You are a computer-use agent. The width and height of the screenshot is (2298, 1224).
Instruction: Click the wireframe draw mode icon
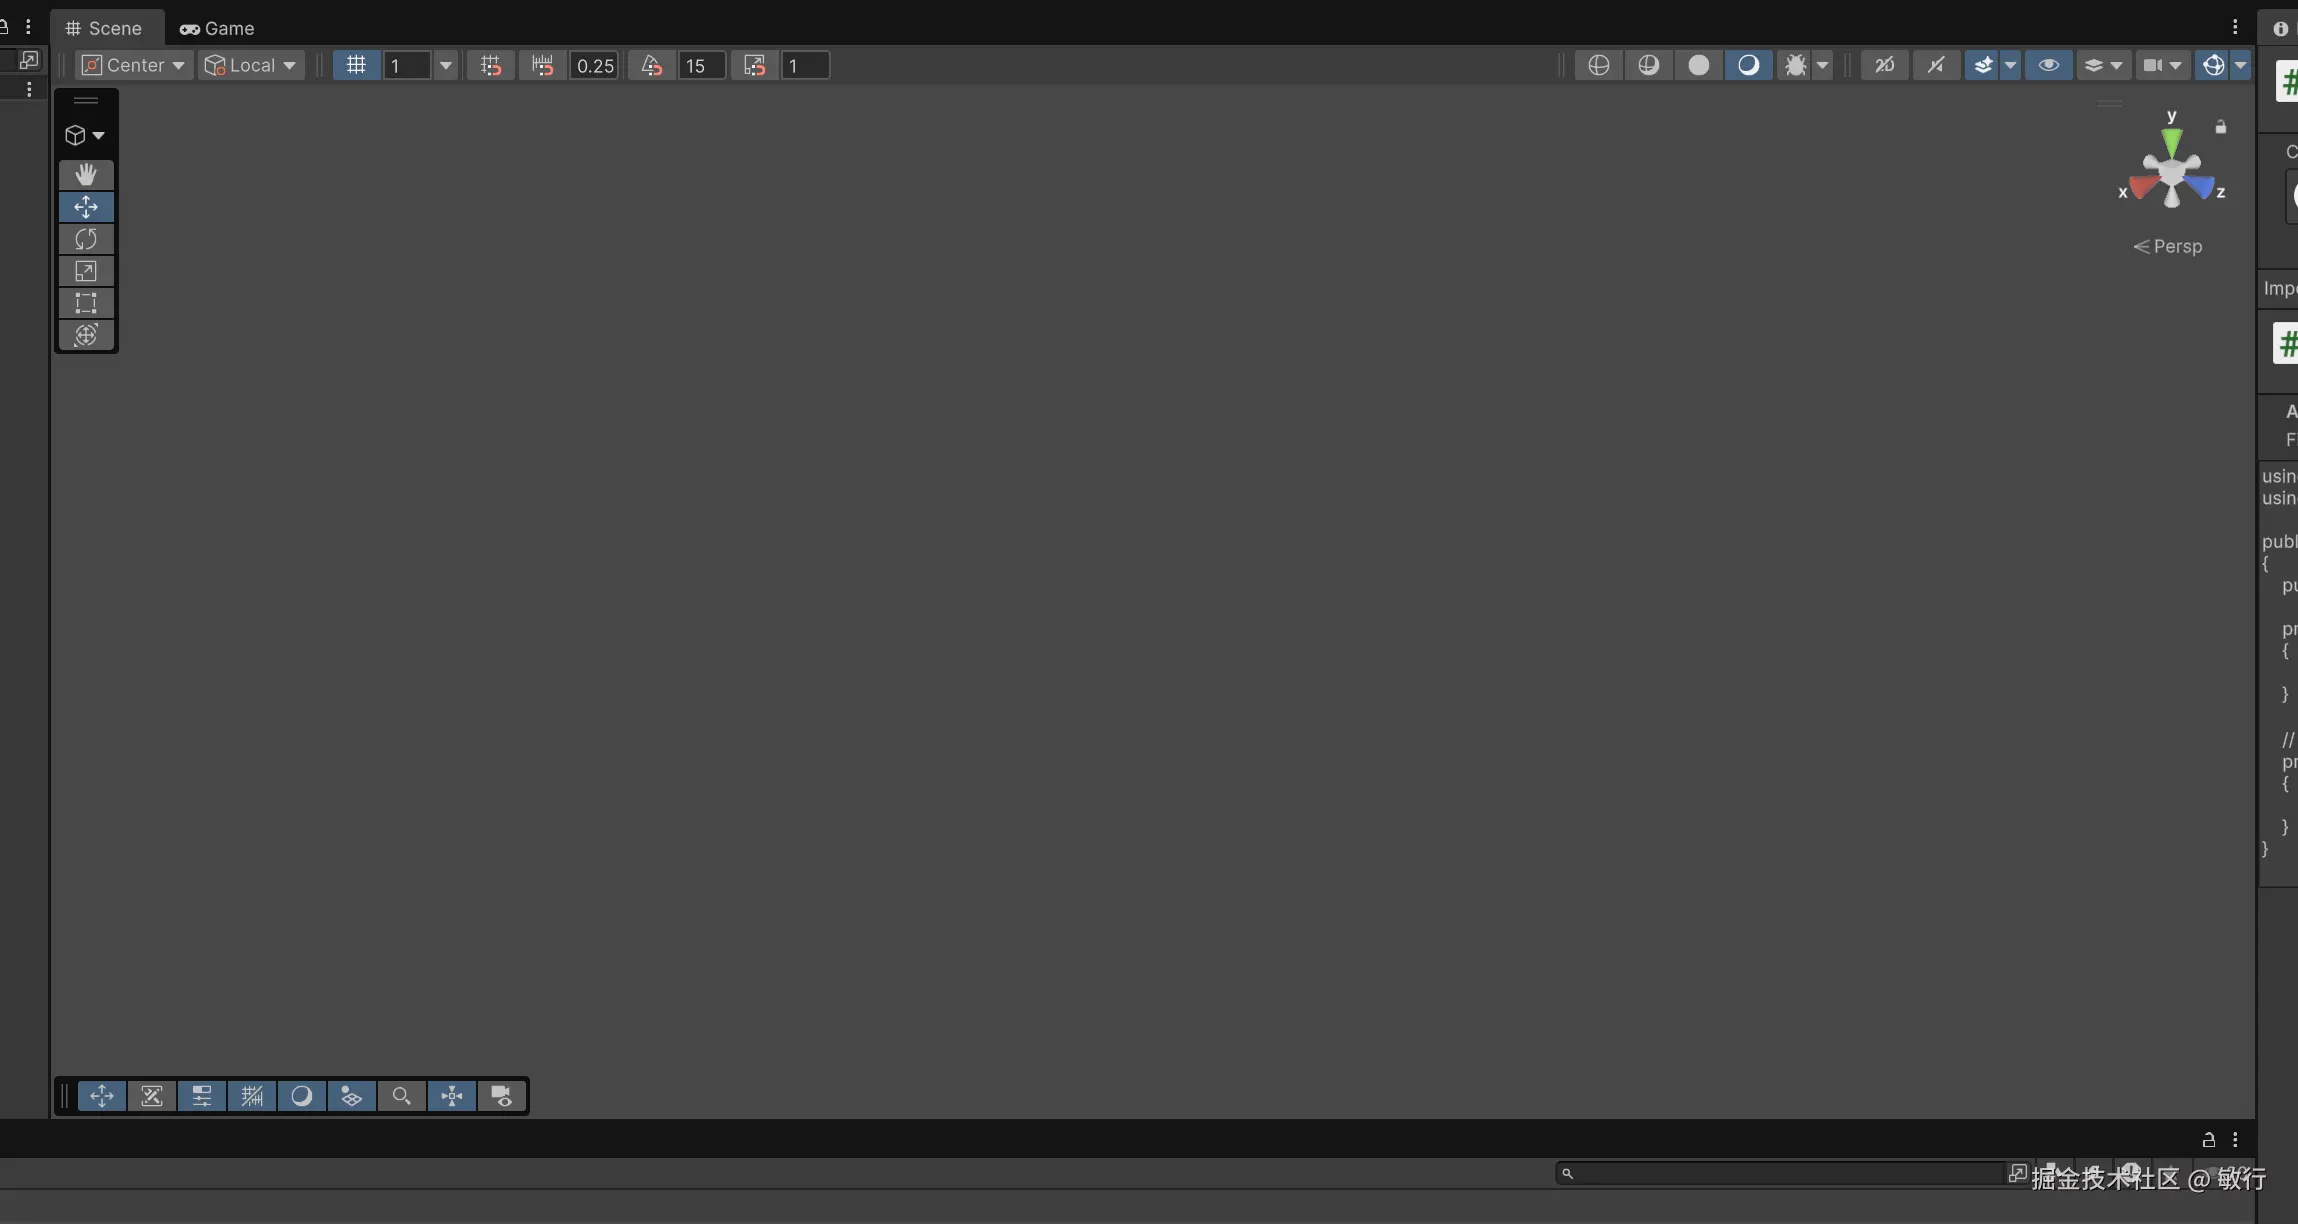click(1598, 65)
